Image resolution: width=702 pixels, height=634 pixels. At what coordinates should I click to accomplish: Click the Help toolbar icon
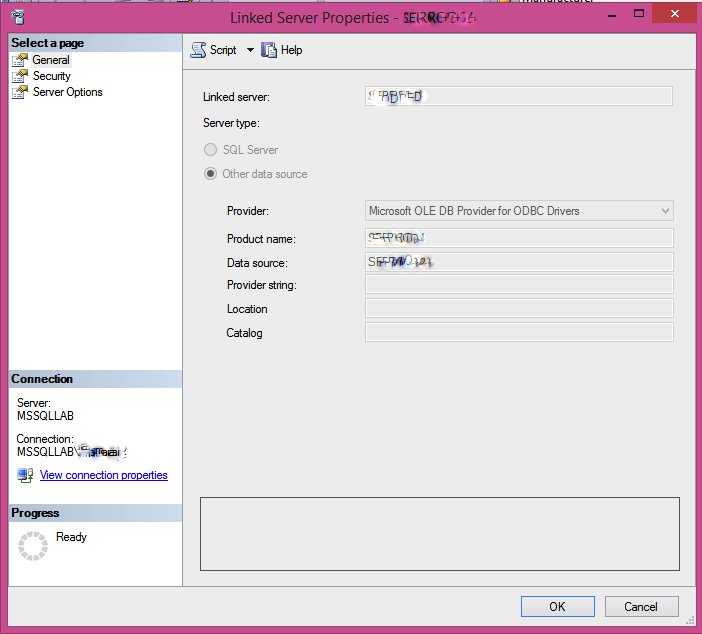[x=269, y=50]
